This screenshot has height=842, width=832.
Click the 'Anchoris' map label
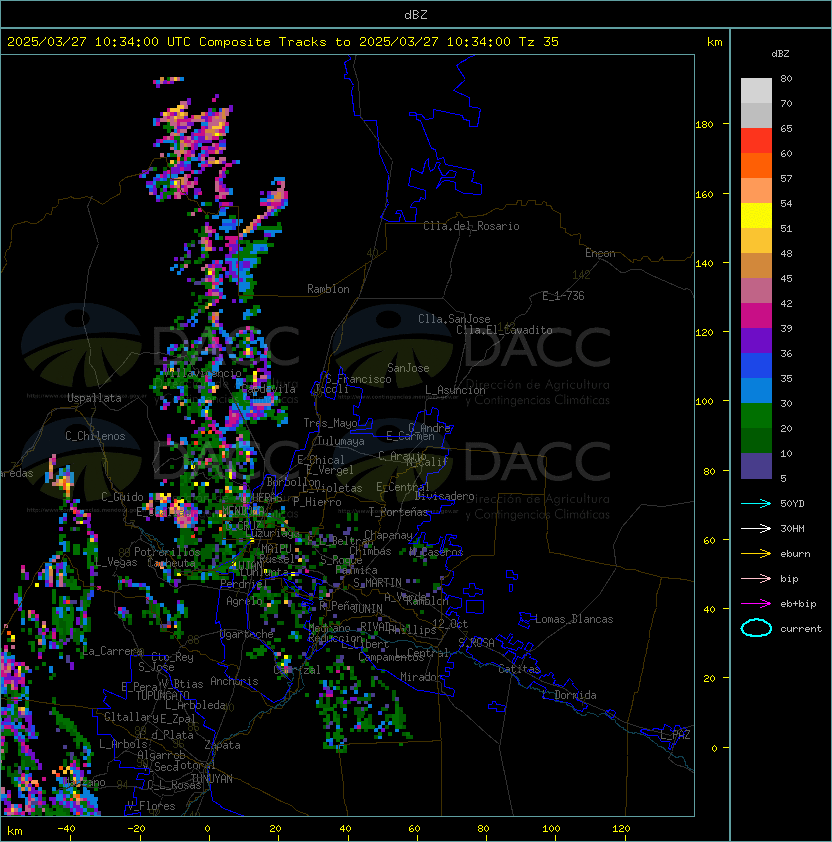click(x=234, y=681)
